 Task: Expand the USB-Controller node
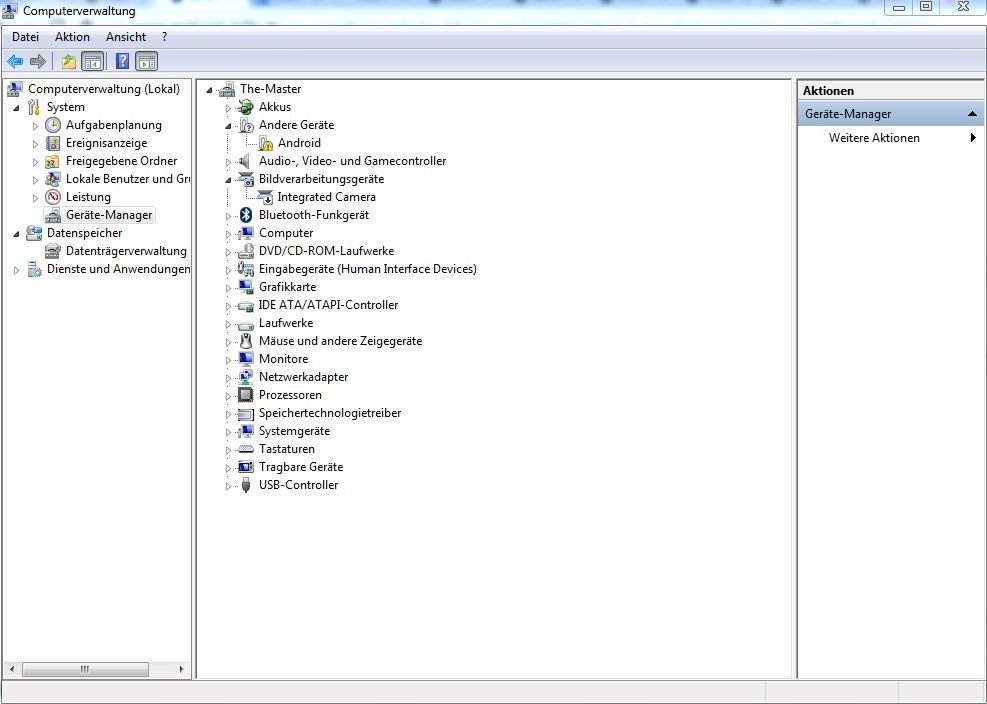click(x=228, y=486)
